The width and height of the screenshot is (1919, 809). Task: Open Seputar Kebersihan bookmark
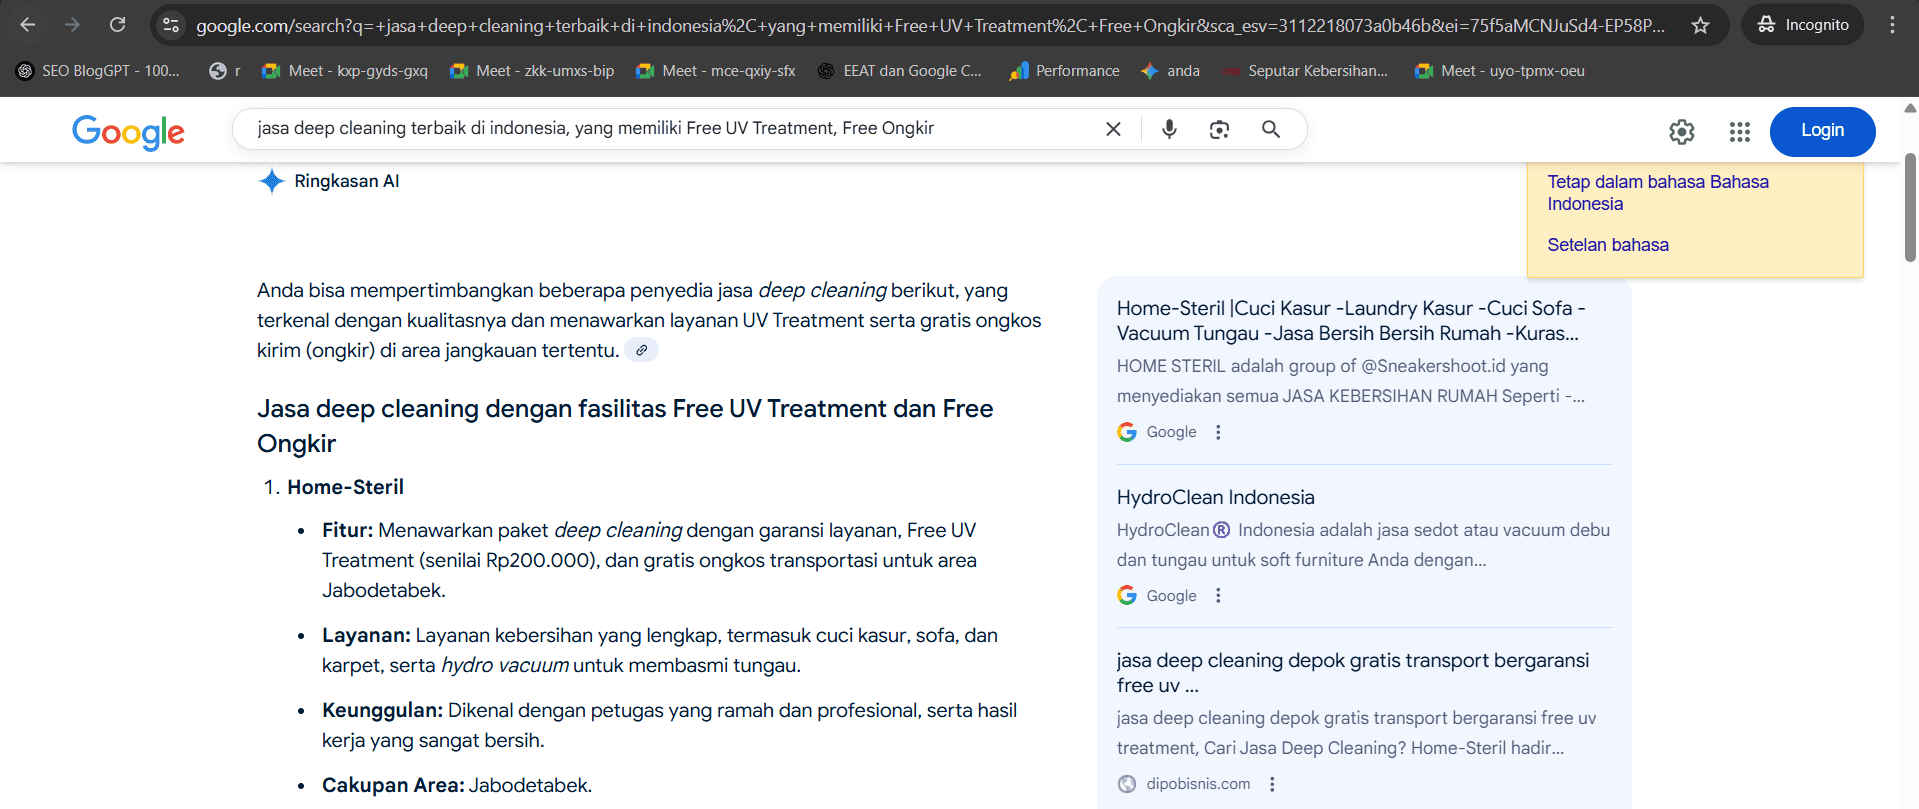pos(1305,71)
